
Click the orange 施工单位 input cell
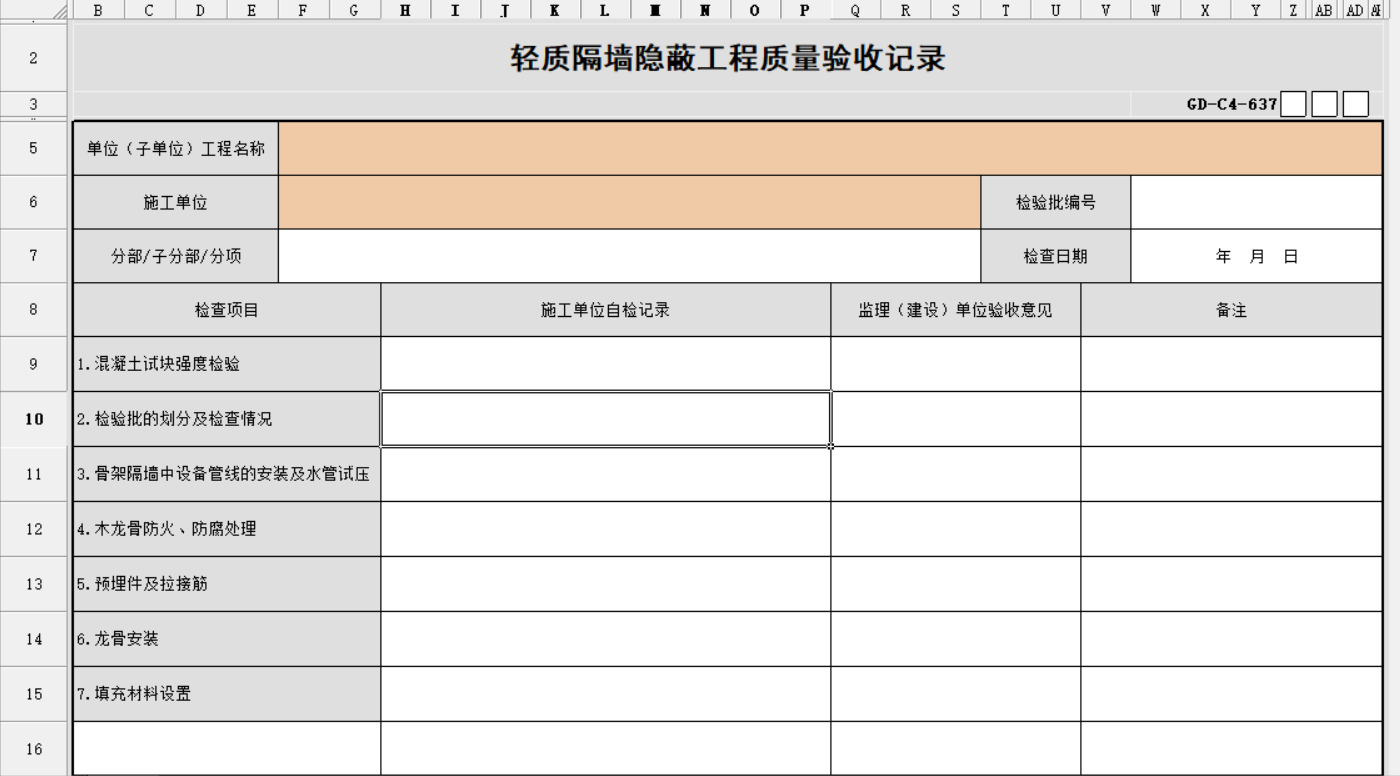[630, 203]
